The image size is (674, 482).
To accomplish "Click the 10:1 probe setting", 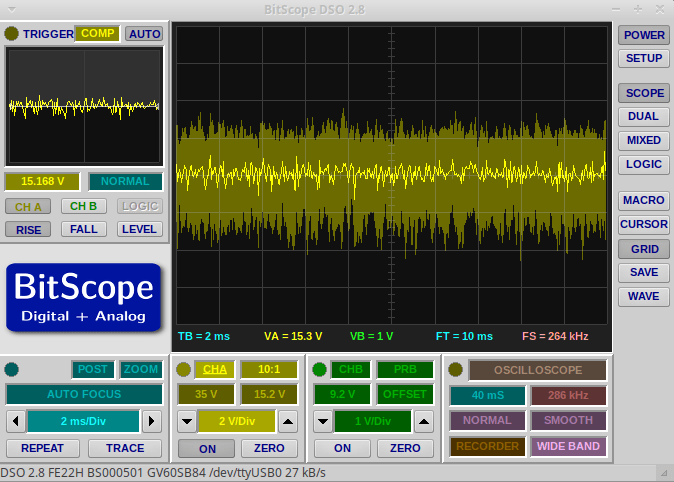I will 269,369.
